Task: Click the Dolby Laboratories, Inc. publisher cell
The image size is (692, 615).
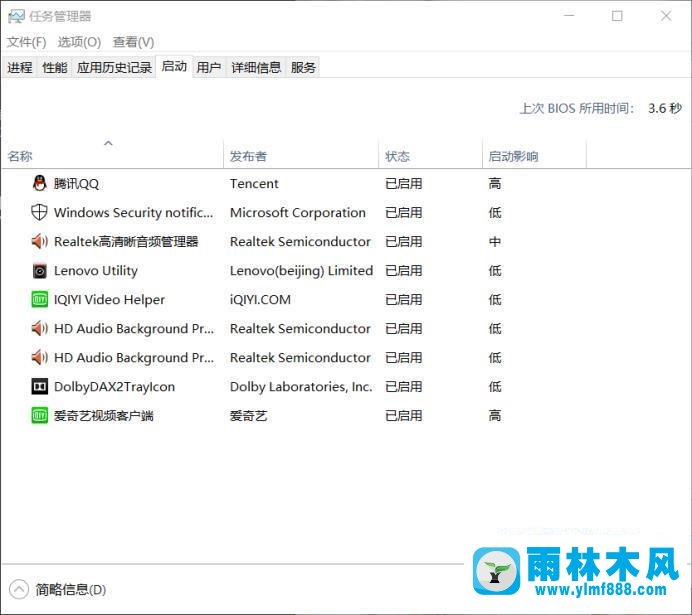Action: (x=301, y=386)
